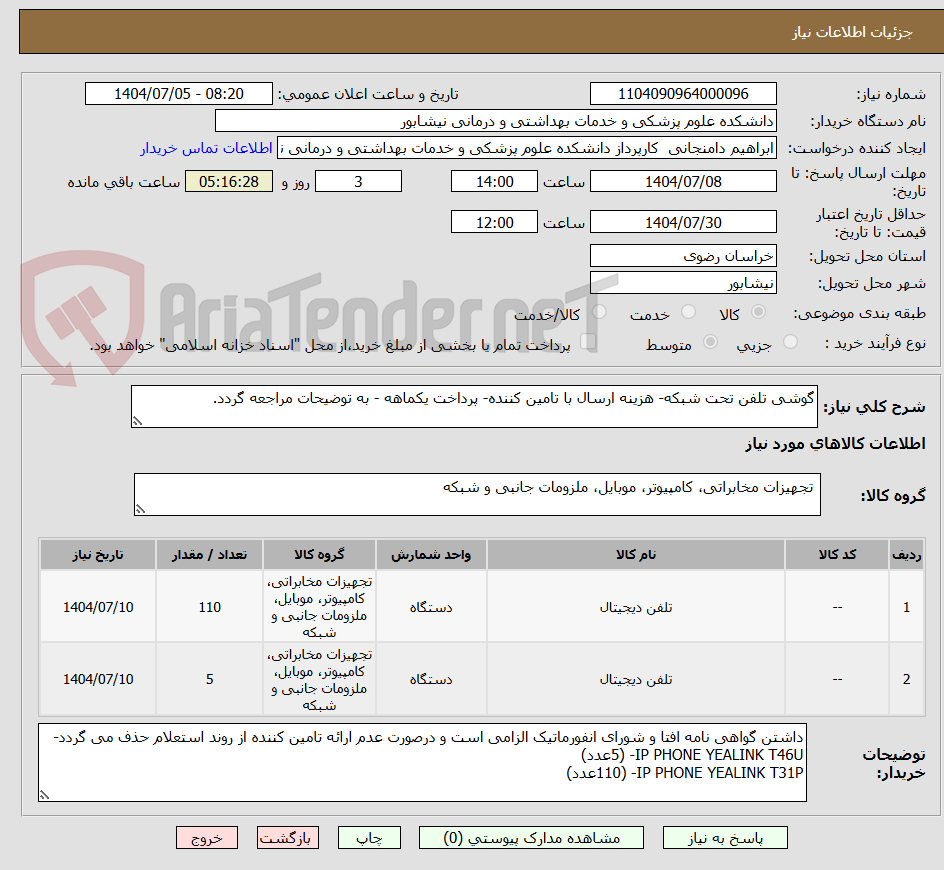
Task: Grab resize handle of توضیحات خریدار box
Action: coord(44,795)
